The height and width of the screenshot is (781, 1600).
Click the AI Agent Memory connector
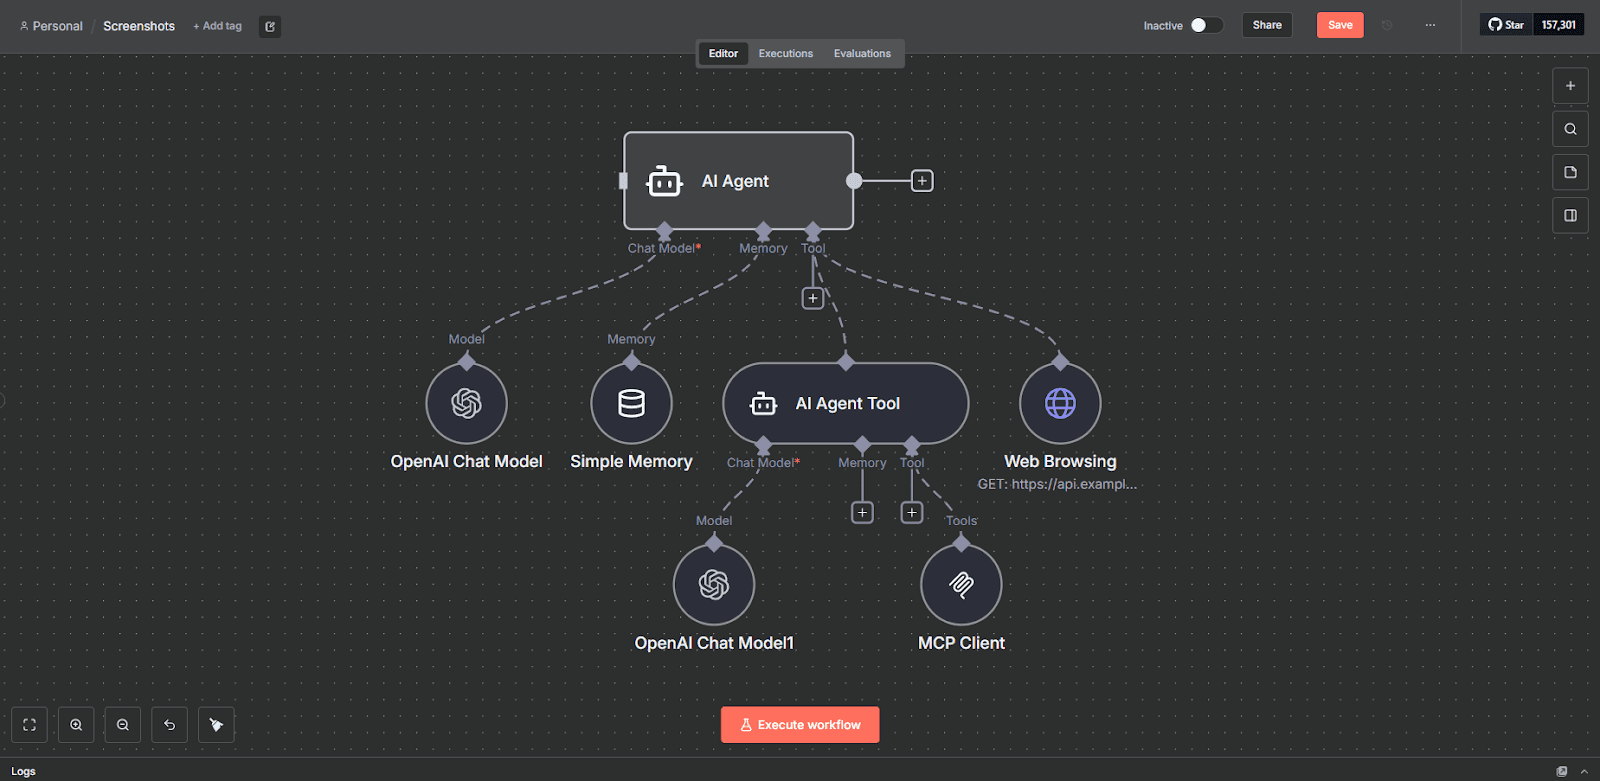pyautogui.click(x=763, y=232)
